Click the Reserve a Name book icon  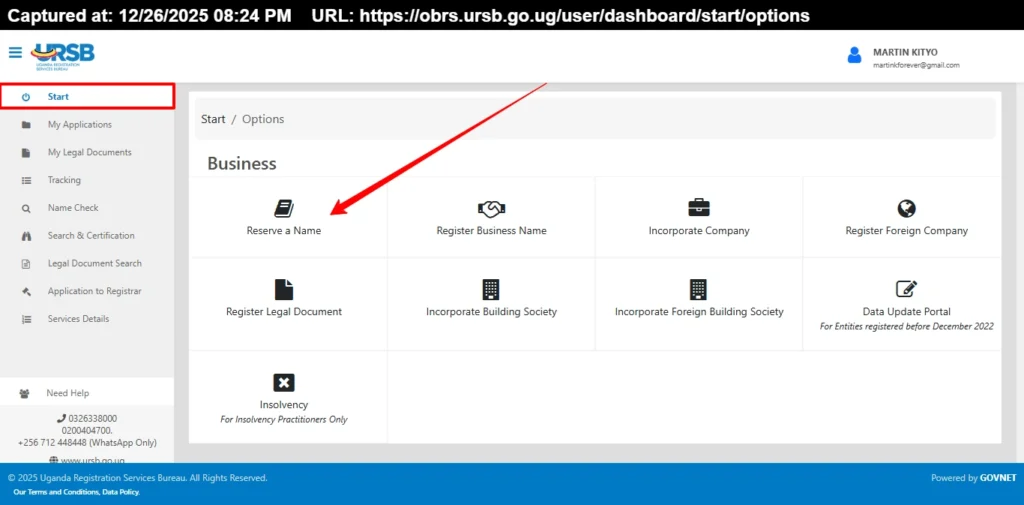click(x=284, y=208)
